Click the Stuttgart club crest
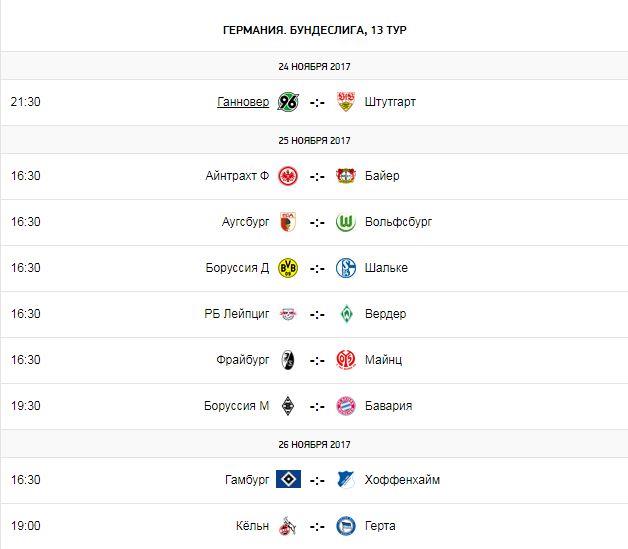The image size is (628, 549). tap(346, 102)
